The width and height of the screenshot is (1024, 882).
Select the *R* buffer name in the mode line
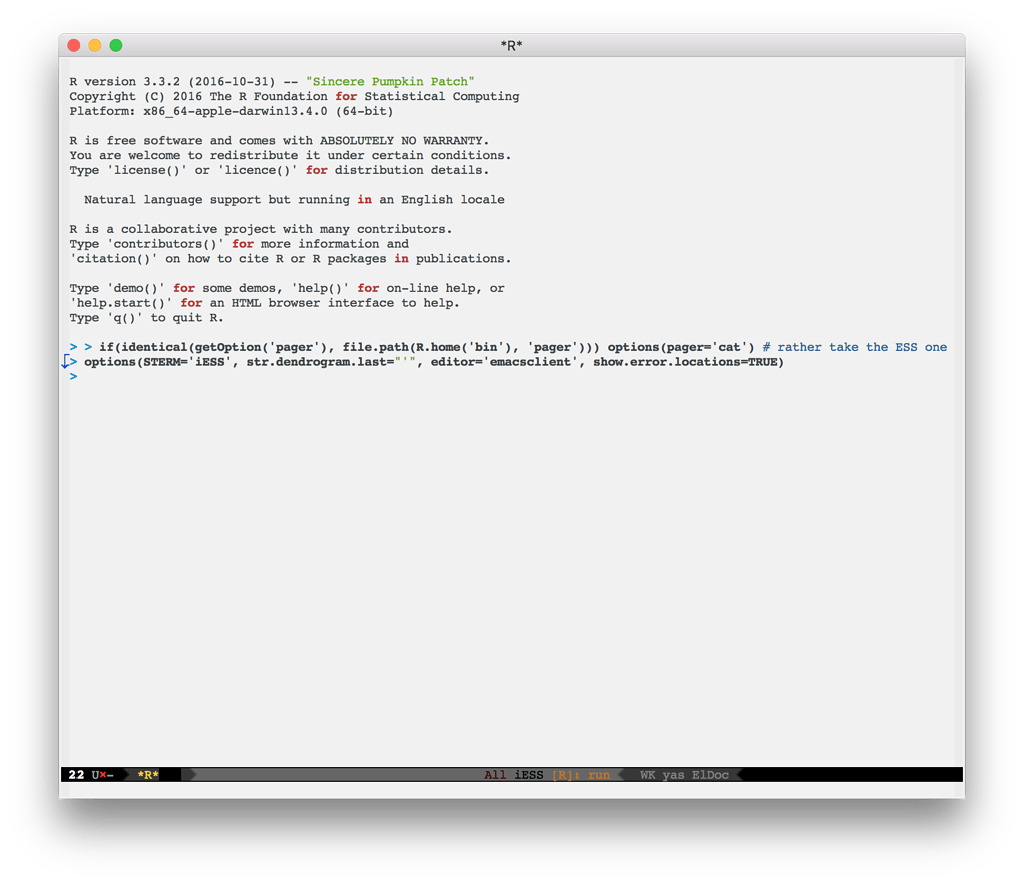(x=147, y=774)
